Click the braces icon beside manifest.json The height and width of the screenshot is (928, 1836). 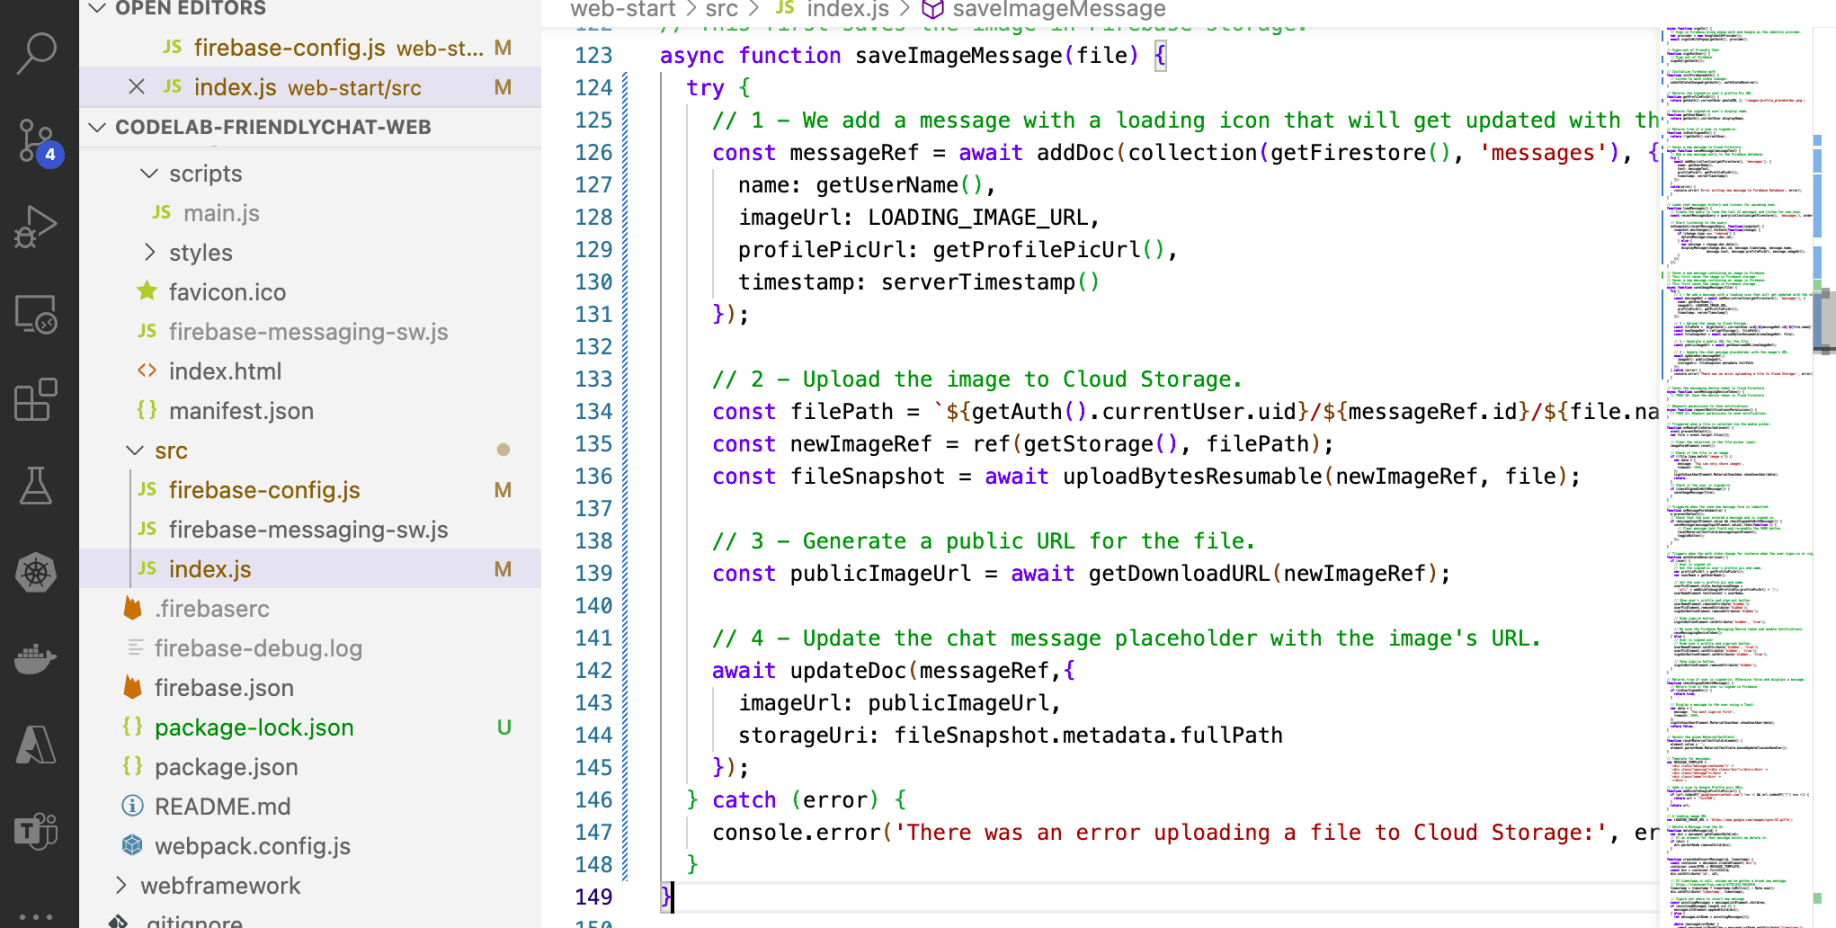click(x=147, y=410)
